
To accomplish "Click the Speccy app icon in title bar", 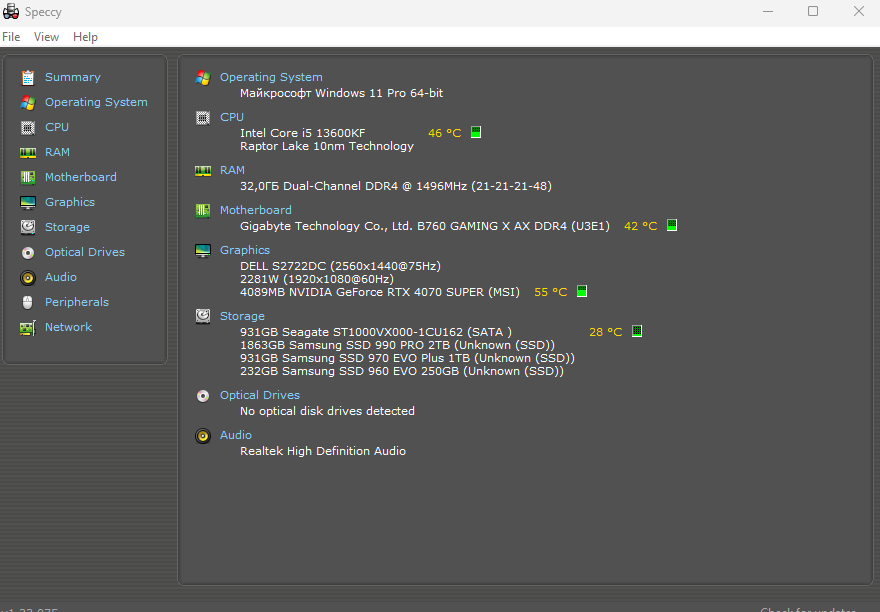I will tap(12, 11).
